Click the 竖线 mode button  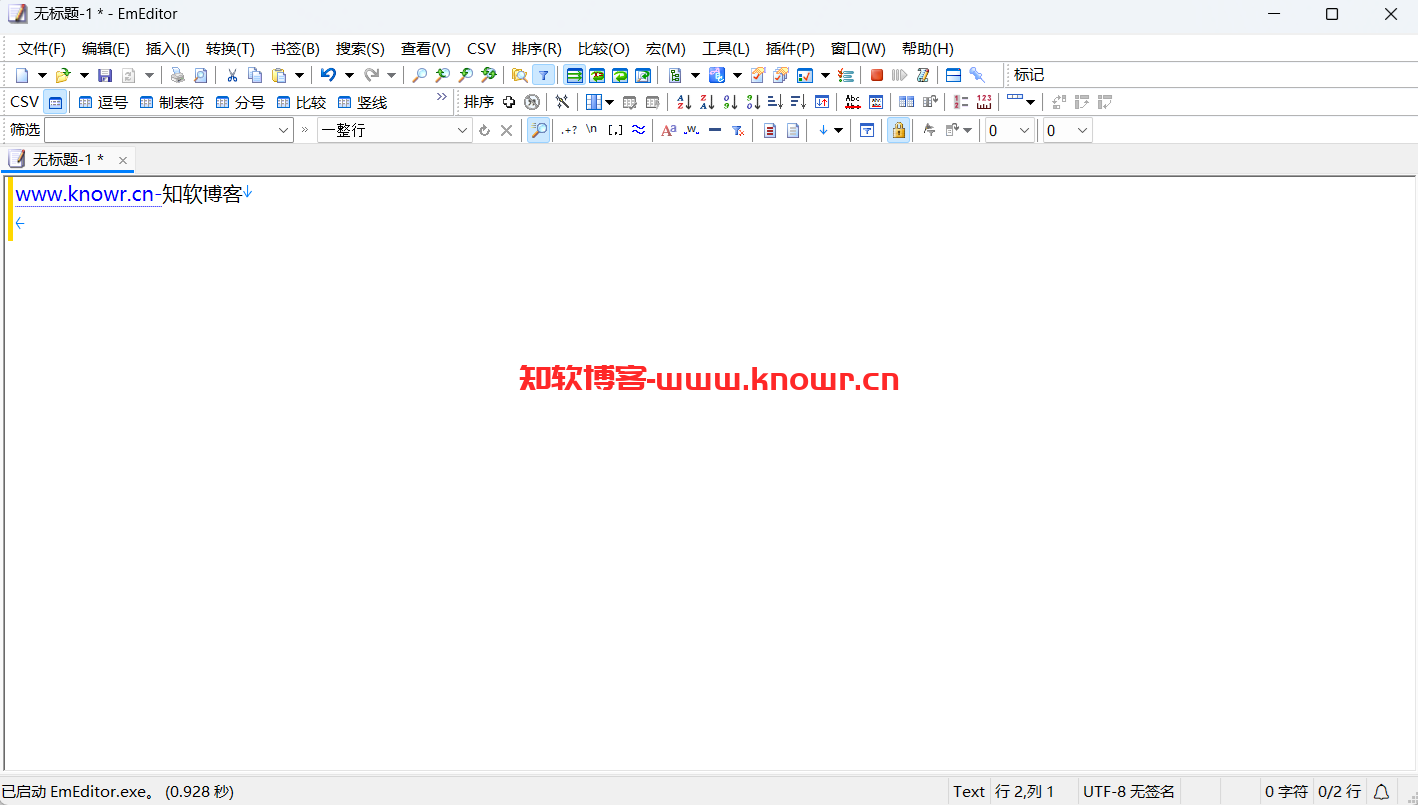[362, 102]
